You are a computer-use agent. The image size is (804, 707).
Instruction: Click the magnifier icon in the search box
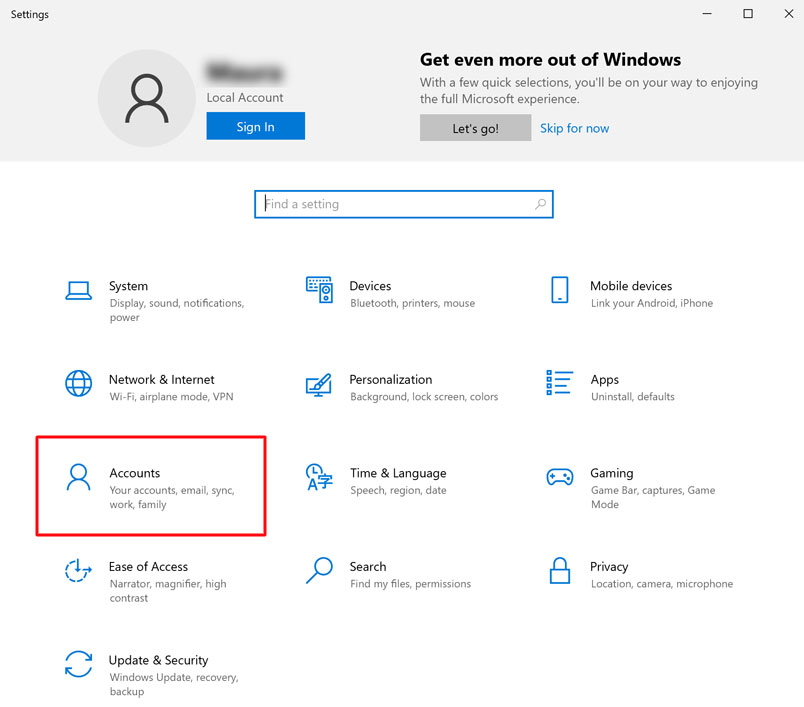(540, 204)
